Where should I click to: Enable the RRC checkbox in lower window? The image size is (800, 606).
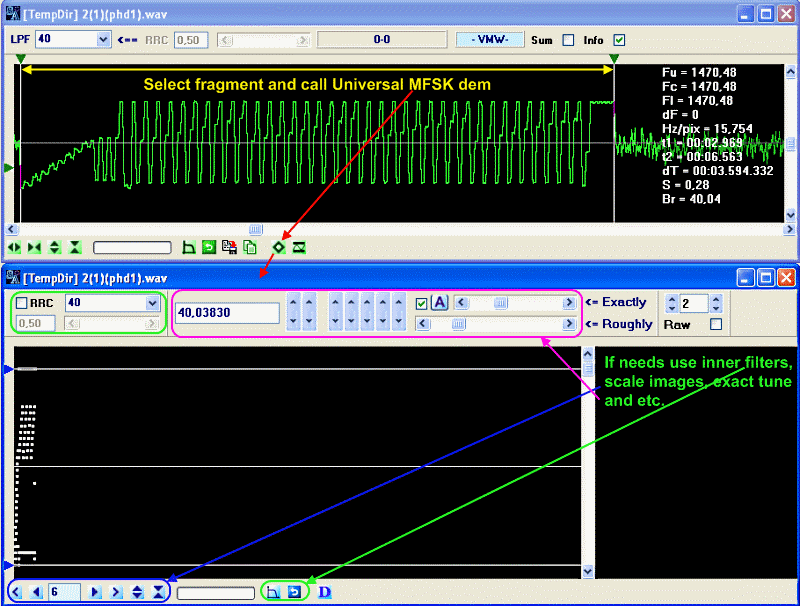click(22, 303)
